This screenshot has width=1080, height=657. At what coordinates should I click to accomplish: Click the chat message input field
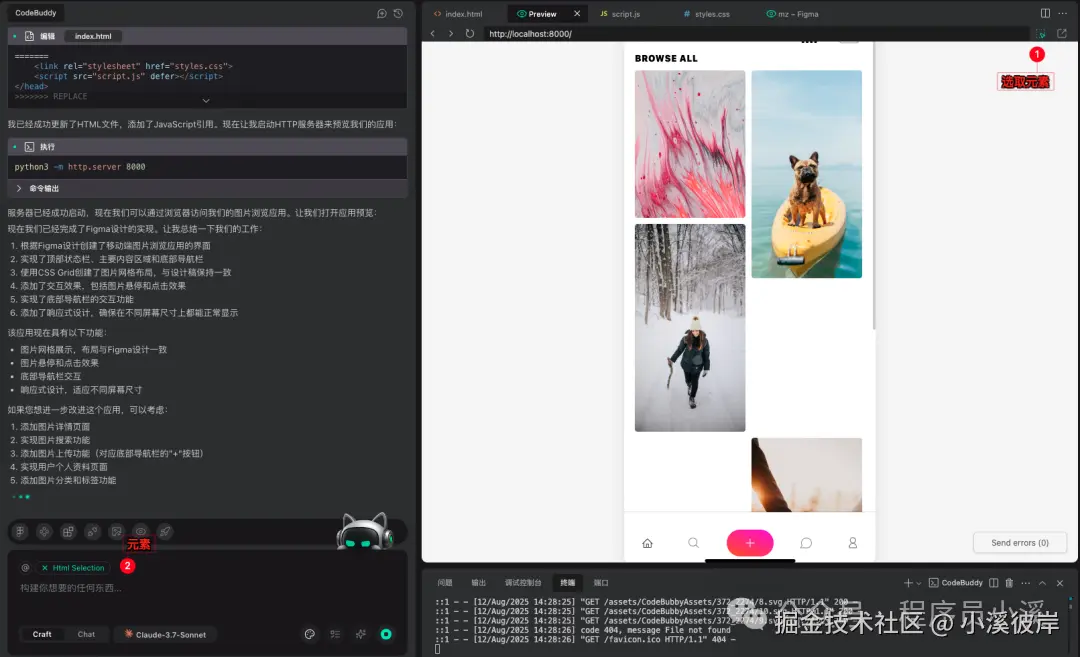point(207,588)
